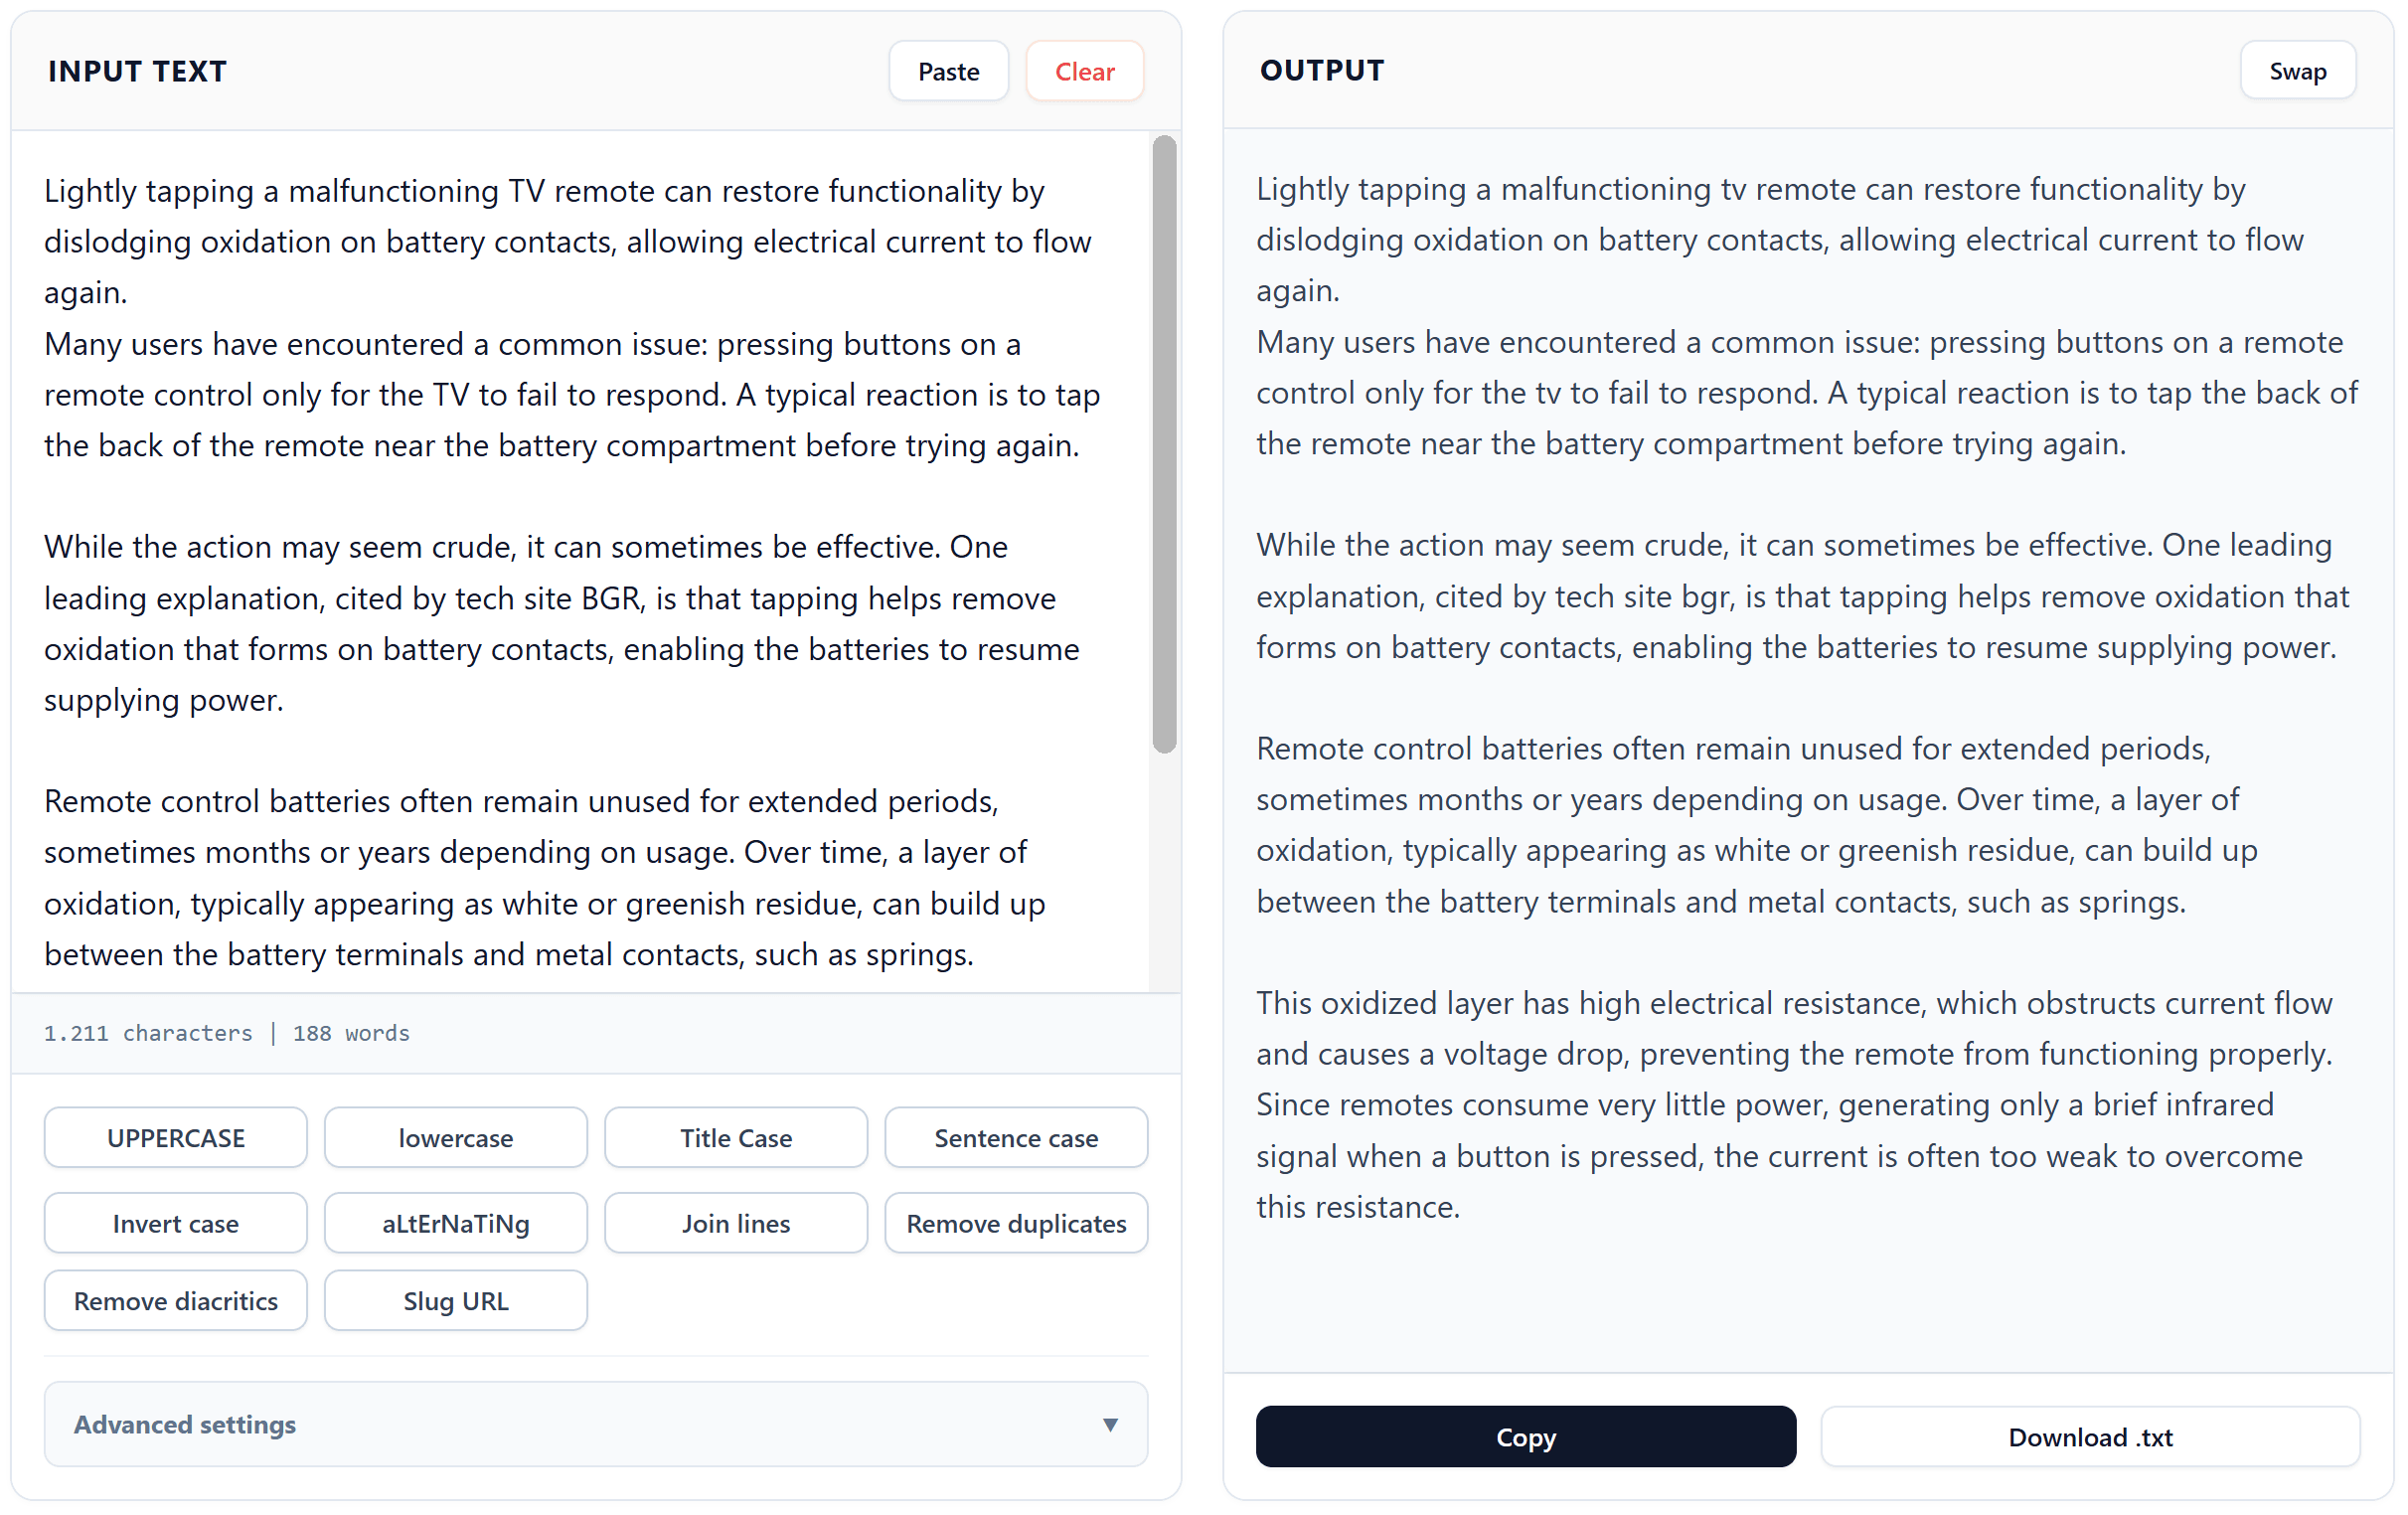Copy the output text
This screenshot has width=2408, height=1515.
(1525, 1436)
